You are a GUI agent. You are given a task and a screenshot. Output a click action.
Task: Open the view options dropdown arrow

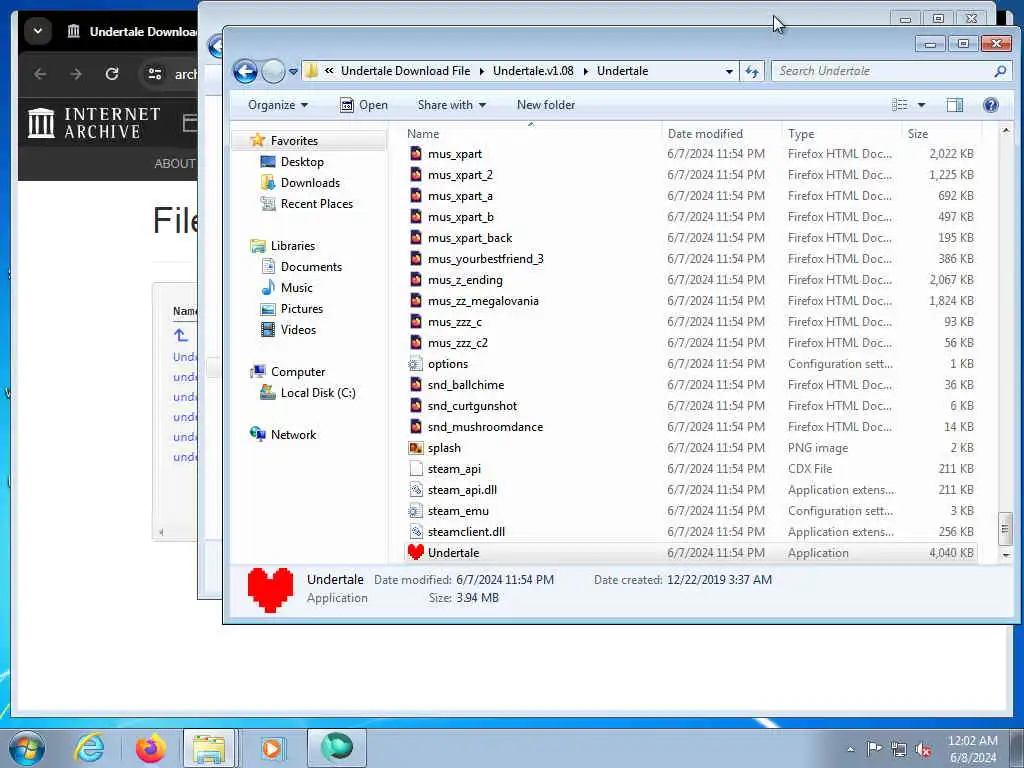[921, 105]
